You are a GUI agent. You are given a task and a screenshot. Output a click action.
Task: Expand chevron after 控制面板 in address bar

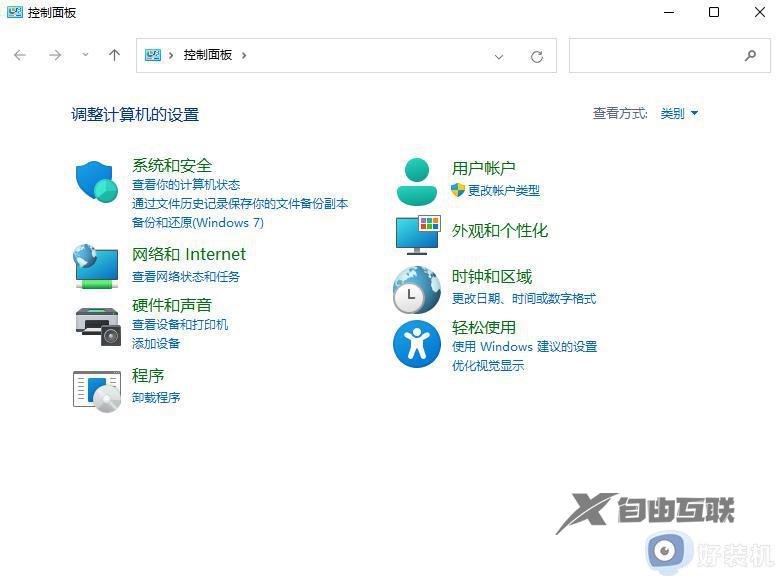244,55
